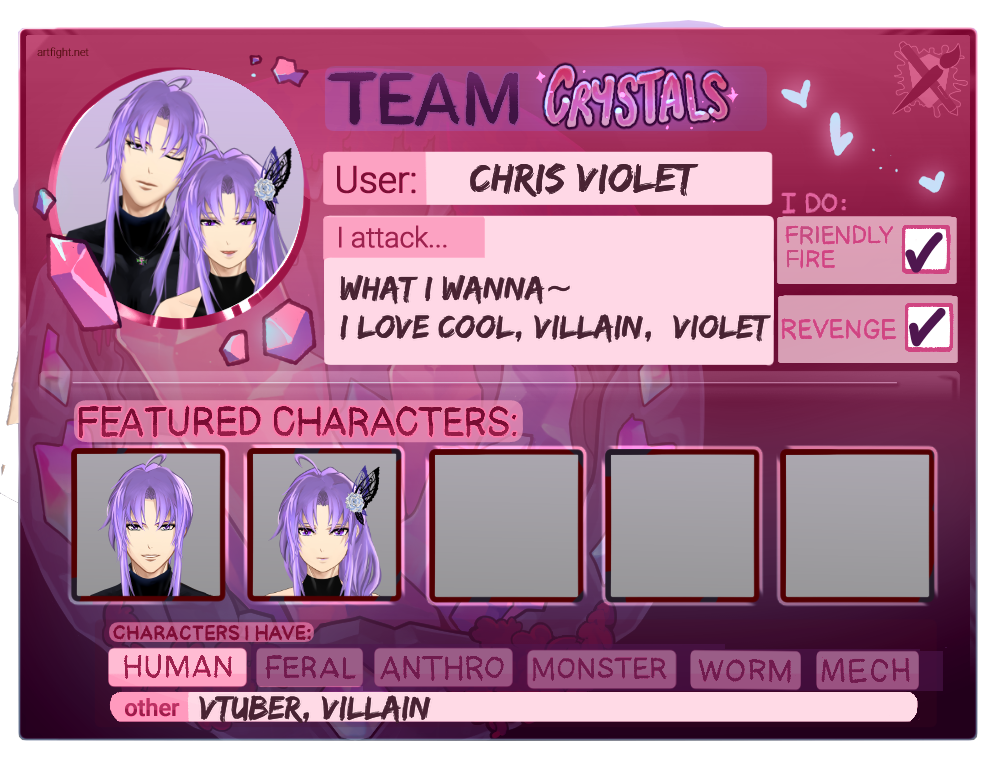1000x763 pixels.
Task: Select the MONSTER character type tag
Action: pyautogui.click(x=601, y=669)
